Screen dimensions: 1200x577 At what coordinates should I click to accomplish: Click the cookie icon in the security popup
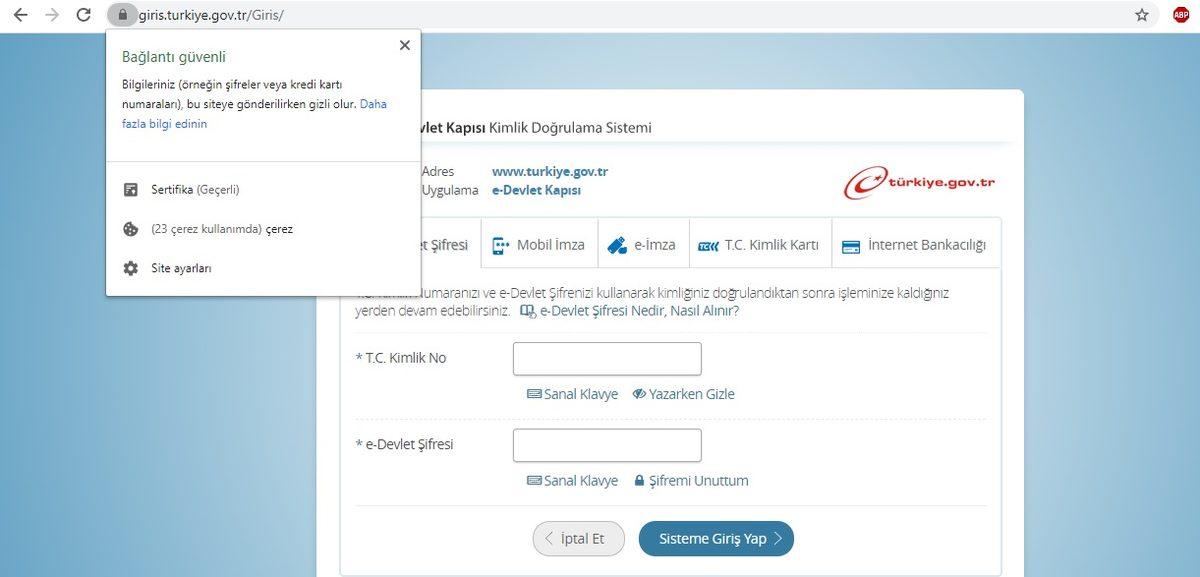[130, 228]
